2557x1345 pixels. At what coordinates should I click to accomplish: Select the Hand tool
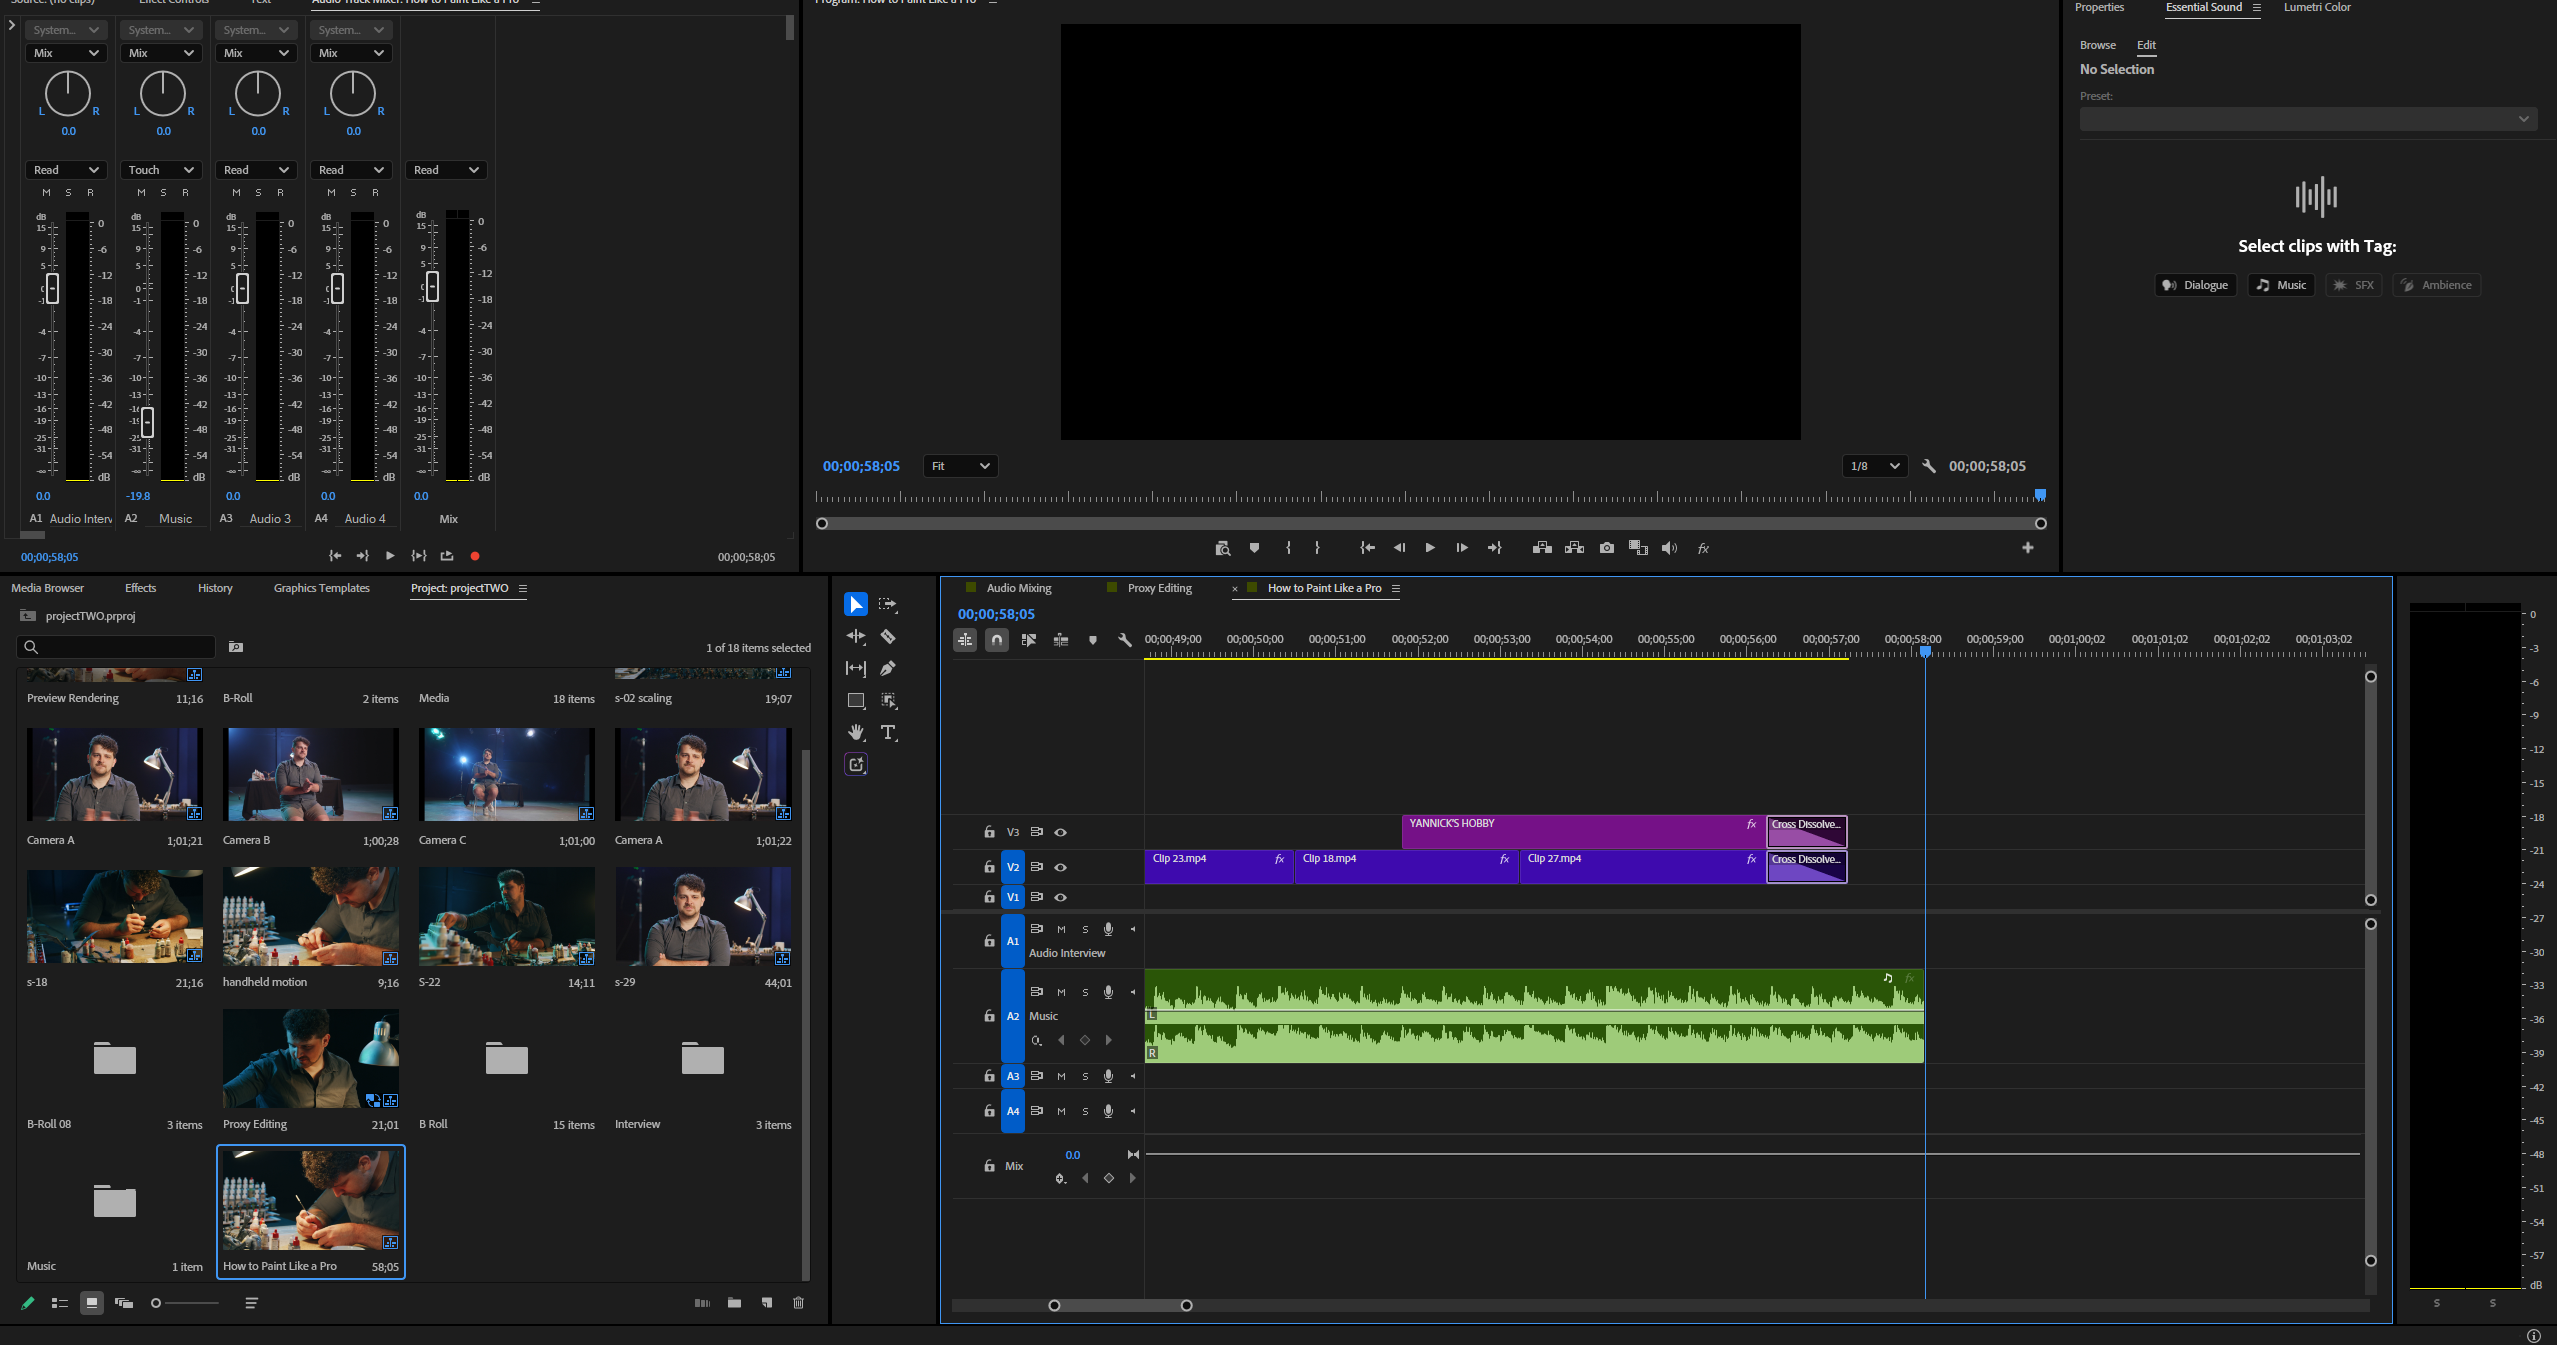856,732
